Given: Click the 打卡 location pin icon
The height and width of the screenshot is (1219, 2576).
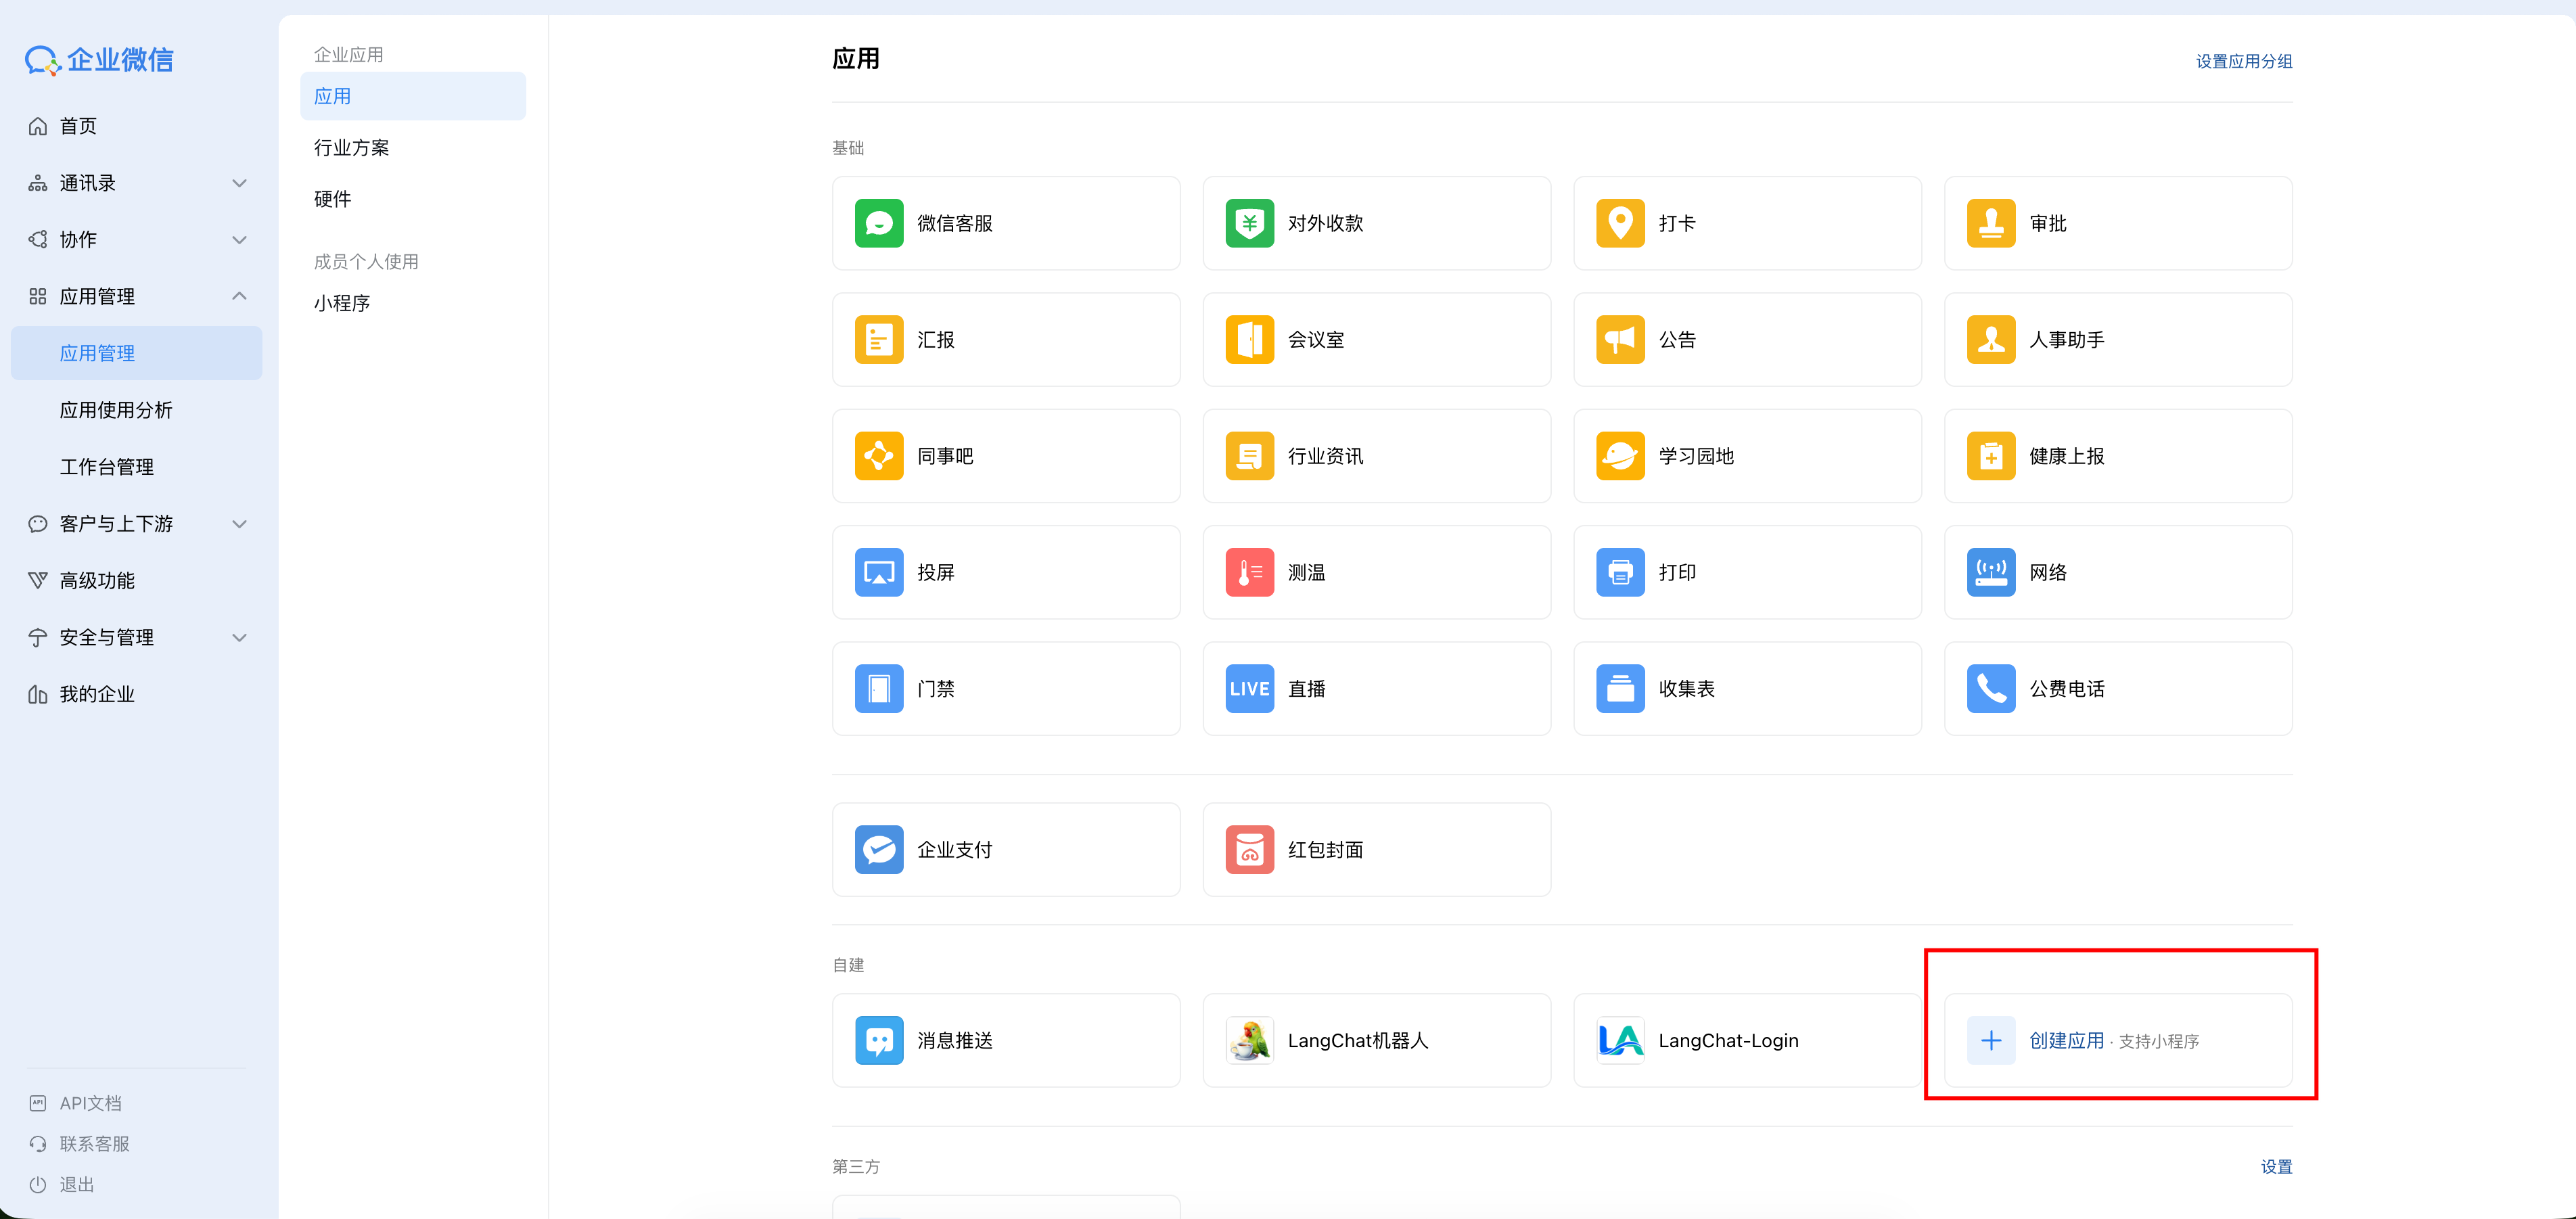Looking at the screenshot, I should (x=1619, y=223).
